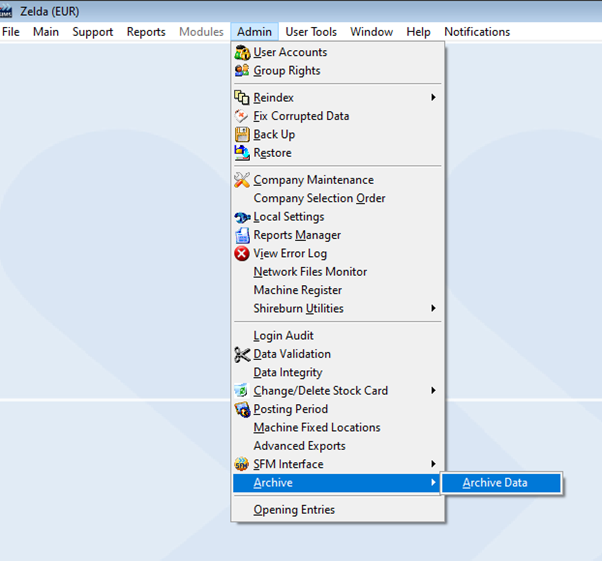
Task: Click the Company Maintenance tools icon
Action: tap(242, 180)
